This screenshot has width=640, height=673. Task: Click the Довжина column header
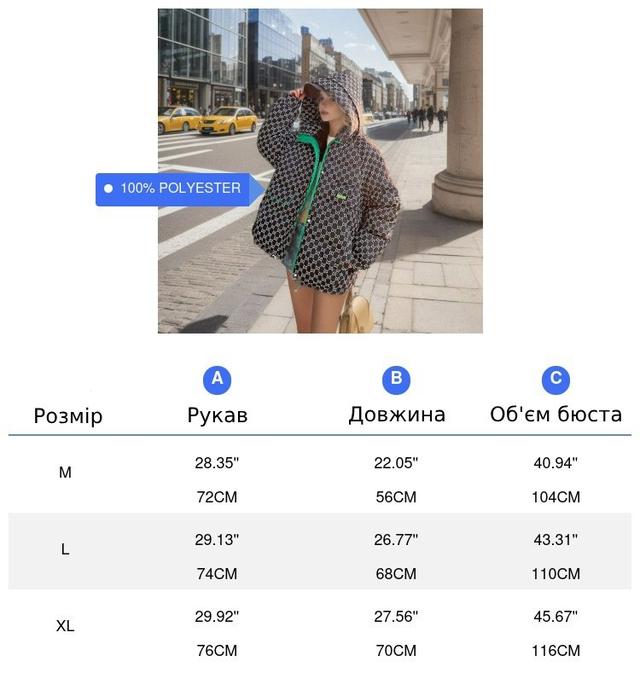[397, 415]
